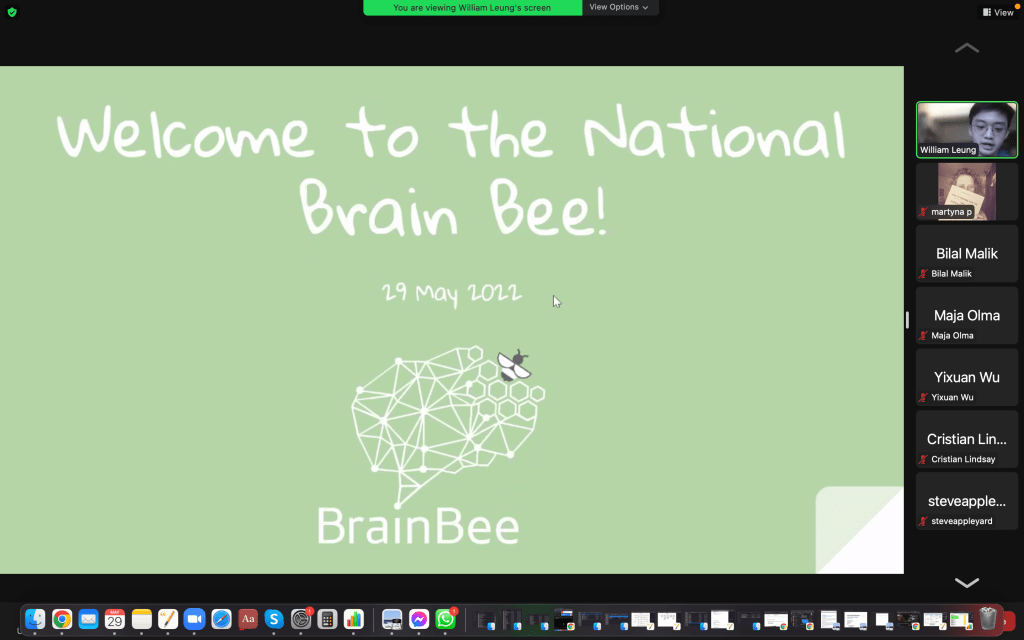This screenshot has width=1024, height=640.
Task: Click Bilal Malik's participant tile
Action: tap(966, 253)
